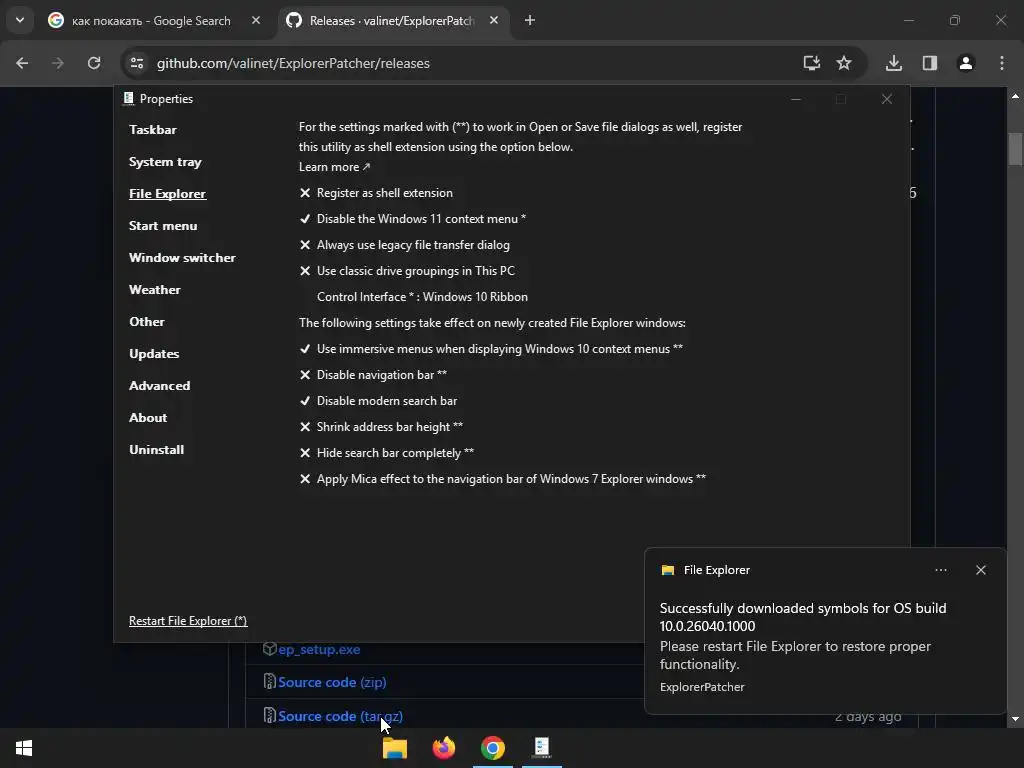This screenshot has height=768, width=1024.
Task: Toggle Use classic drive groupings in This PC
Action: [x=408, y=270]
